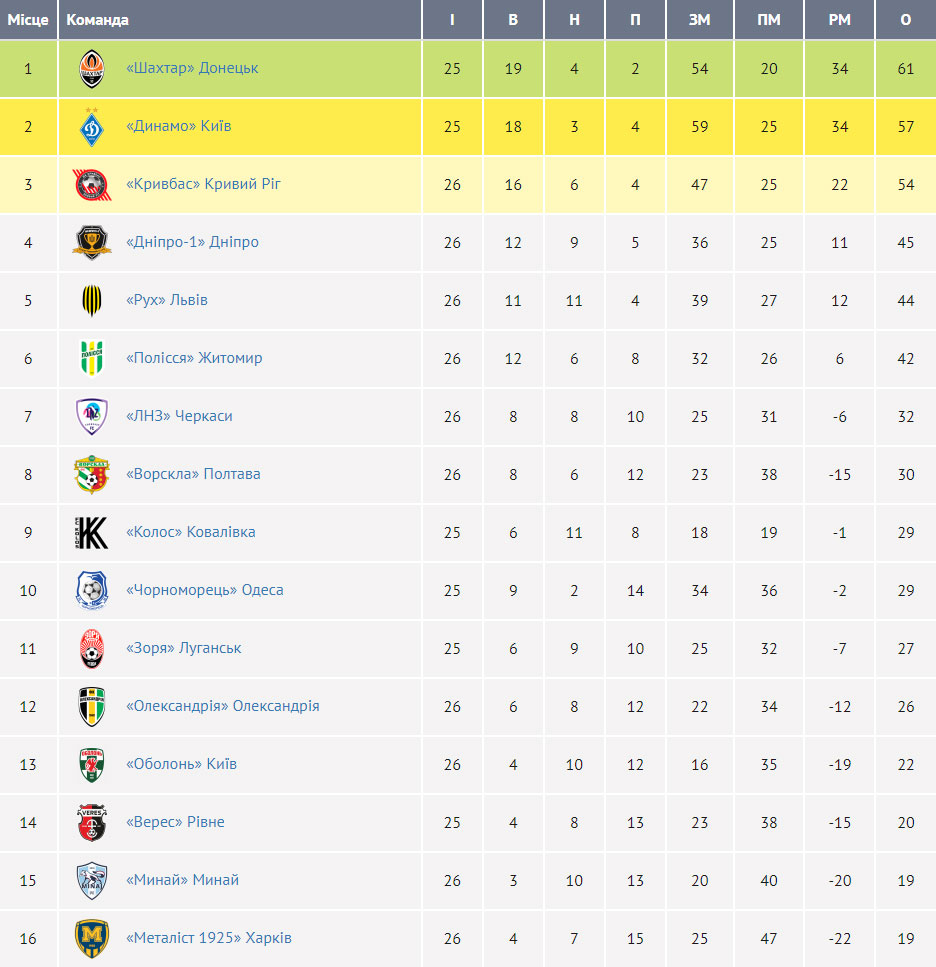Click the О points column header
The height and width of the screenshot is (967, 936).
(905, 20)
